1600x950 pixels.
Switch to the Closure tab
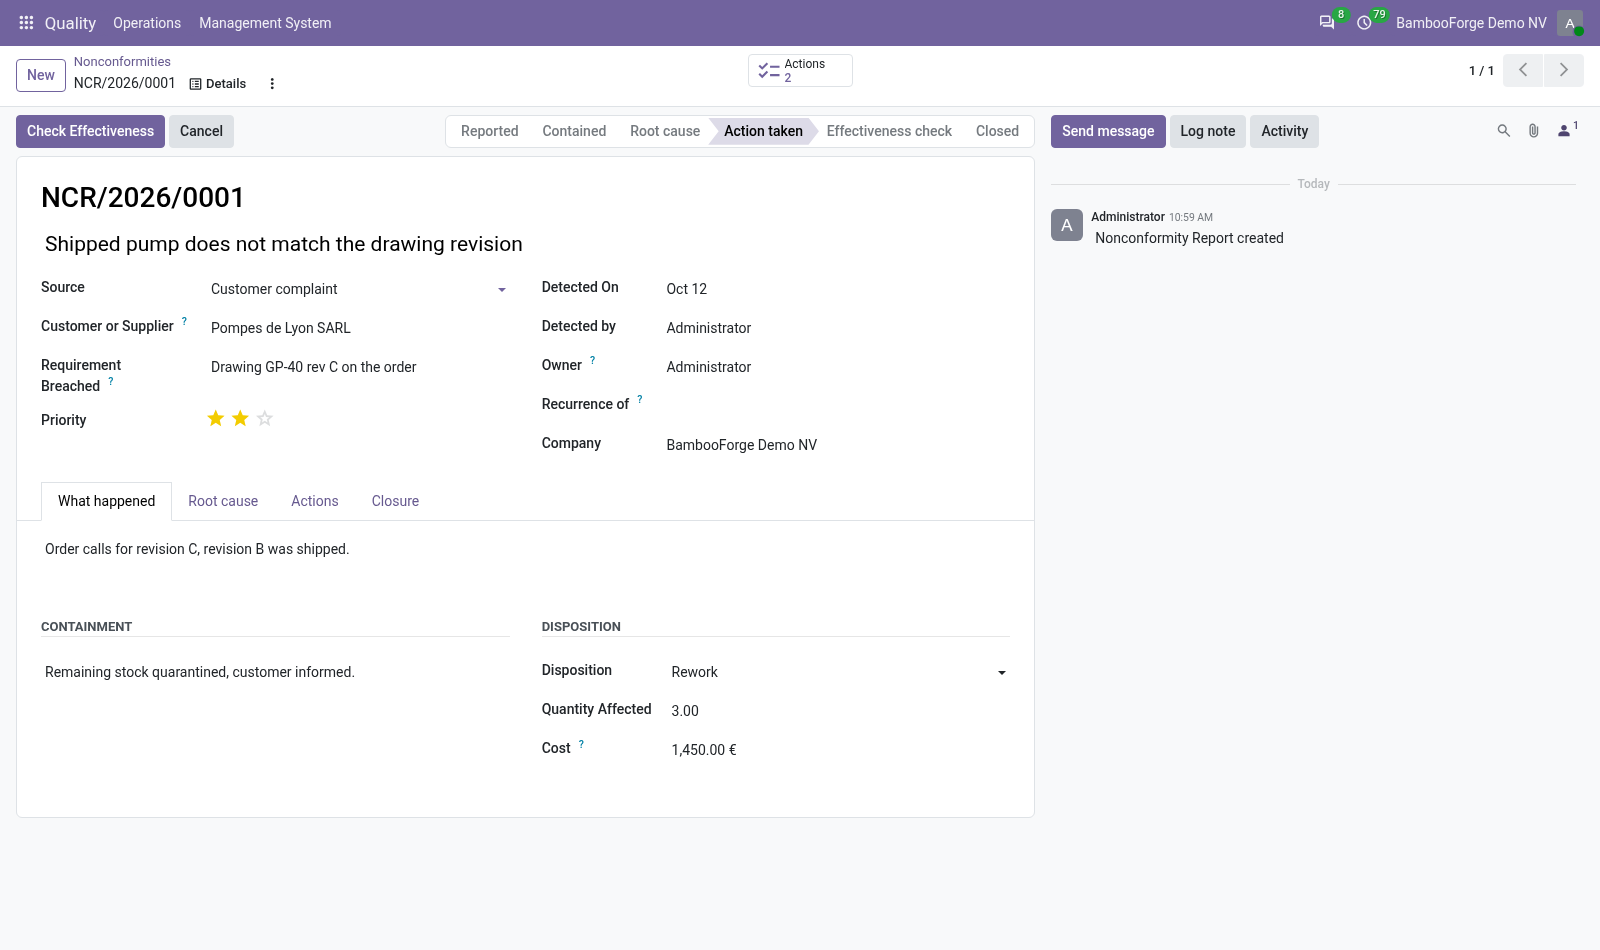pyautogui.click(x=395, y=501)
